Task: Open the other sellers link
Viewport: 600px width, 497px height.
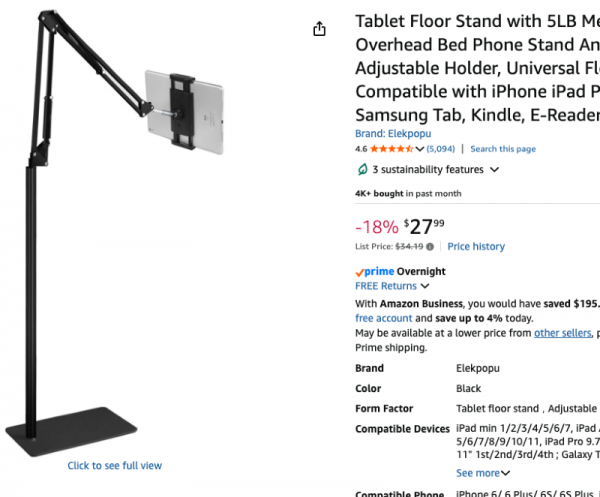Action: click(561, 333)
